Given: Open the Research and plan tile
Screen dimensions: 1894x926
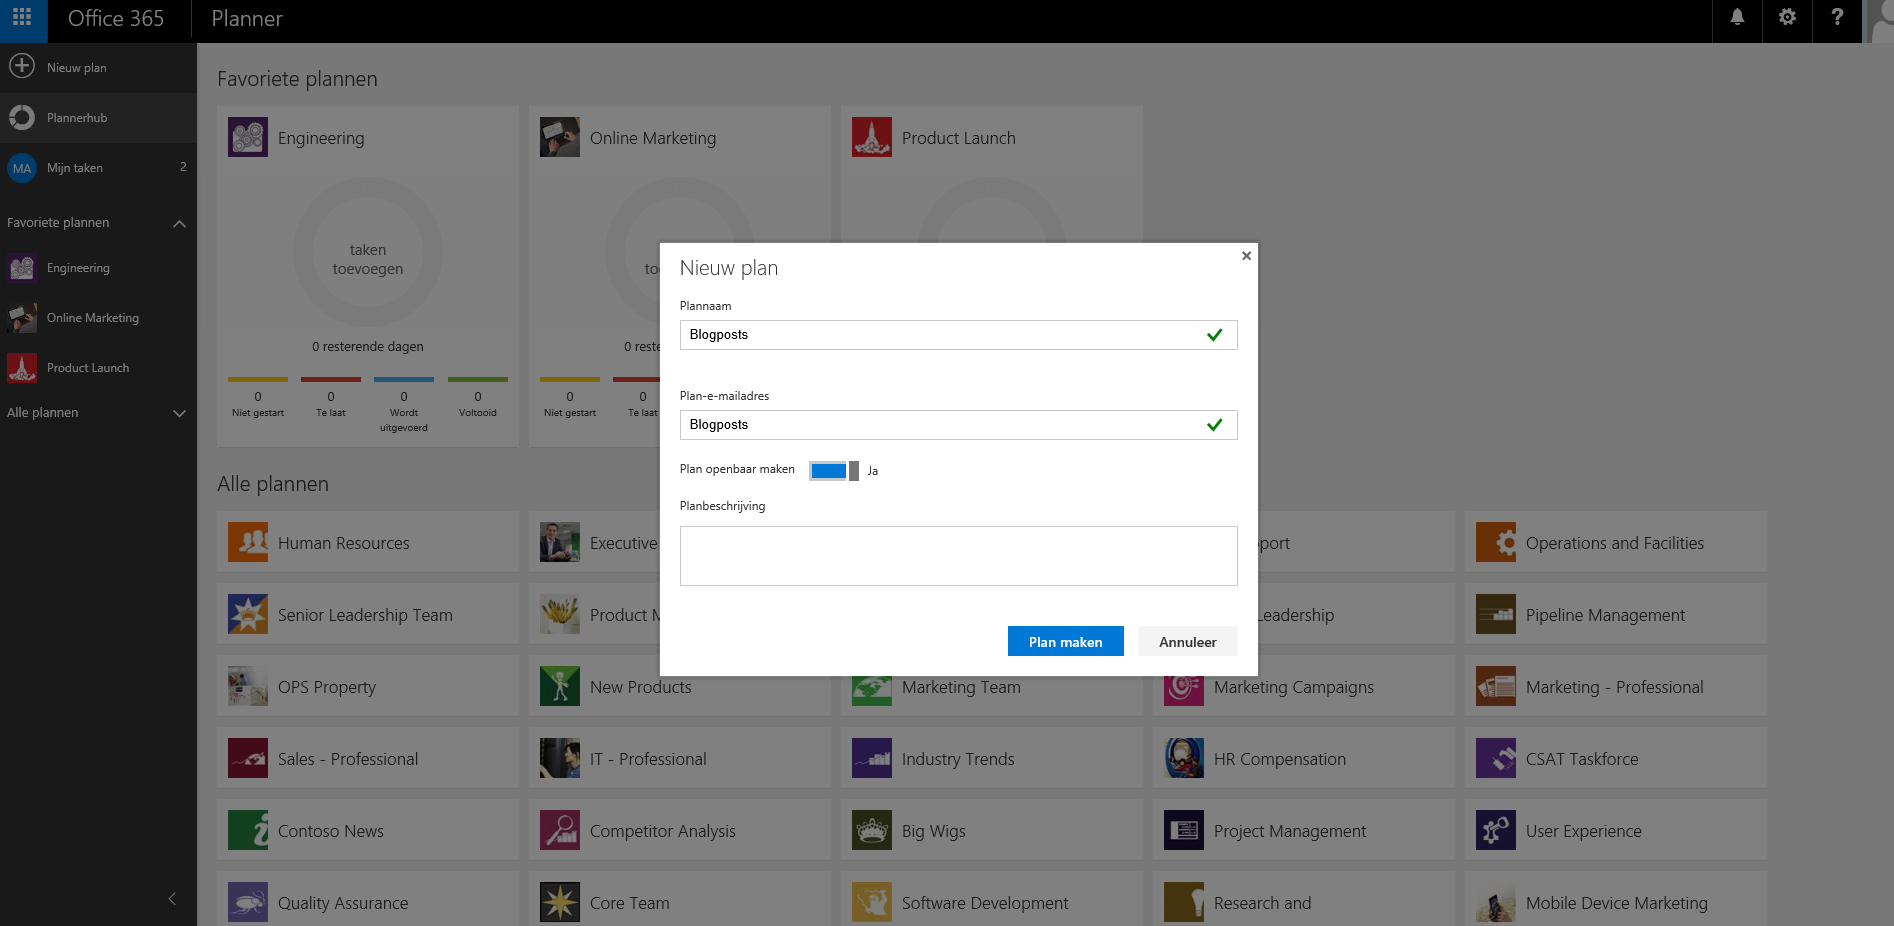Looking at the screenshot, I should (x=1303, y=899).
